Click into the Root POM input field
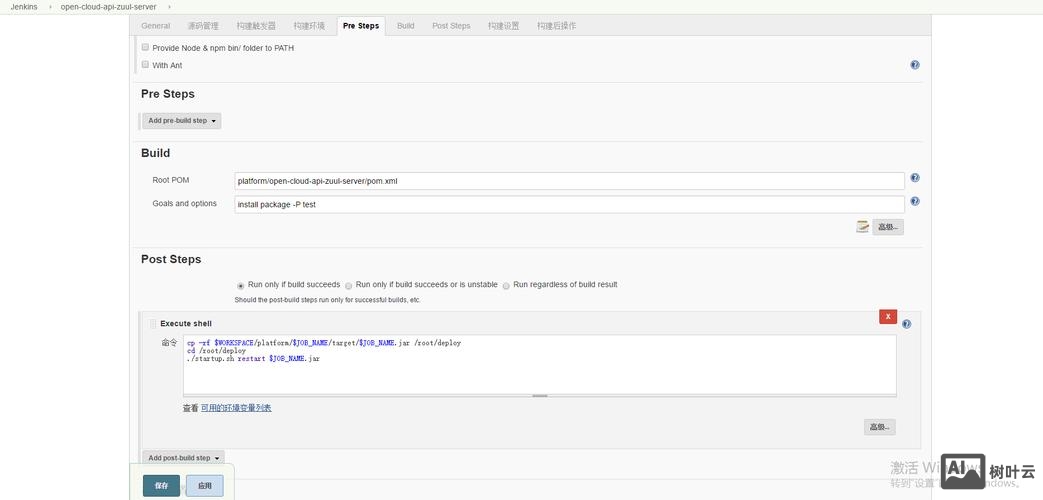1043x500 pixels. coord(569,181)
